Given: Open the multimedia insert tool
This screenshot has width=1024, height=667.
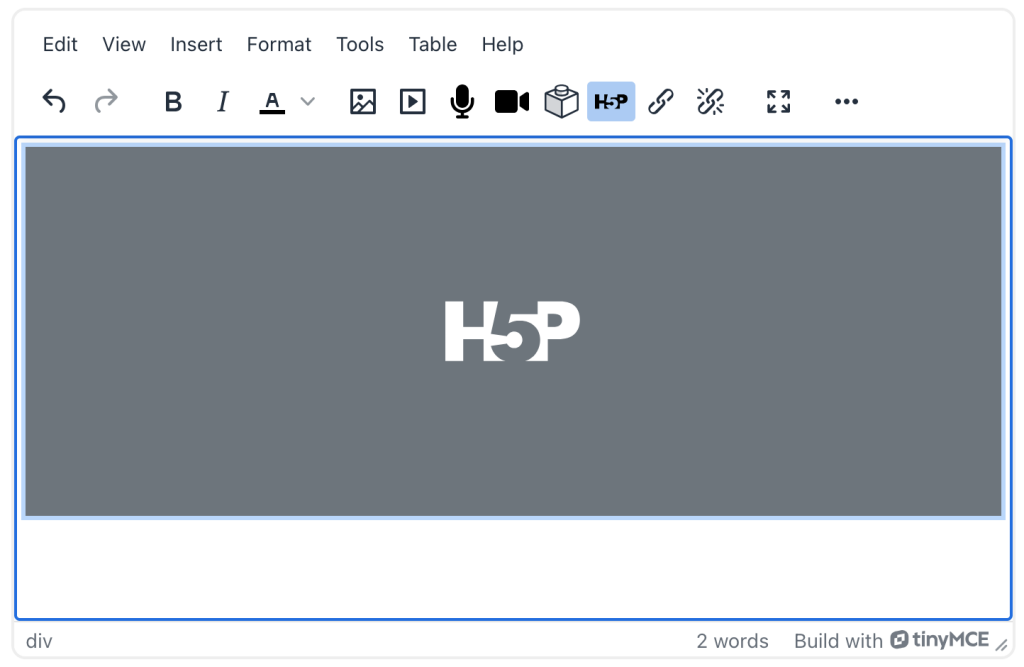Looking at the screenshot, I should point(412,101).
